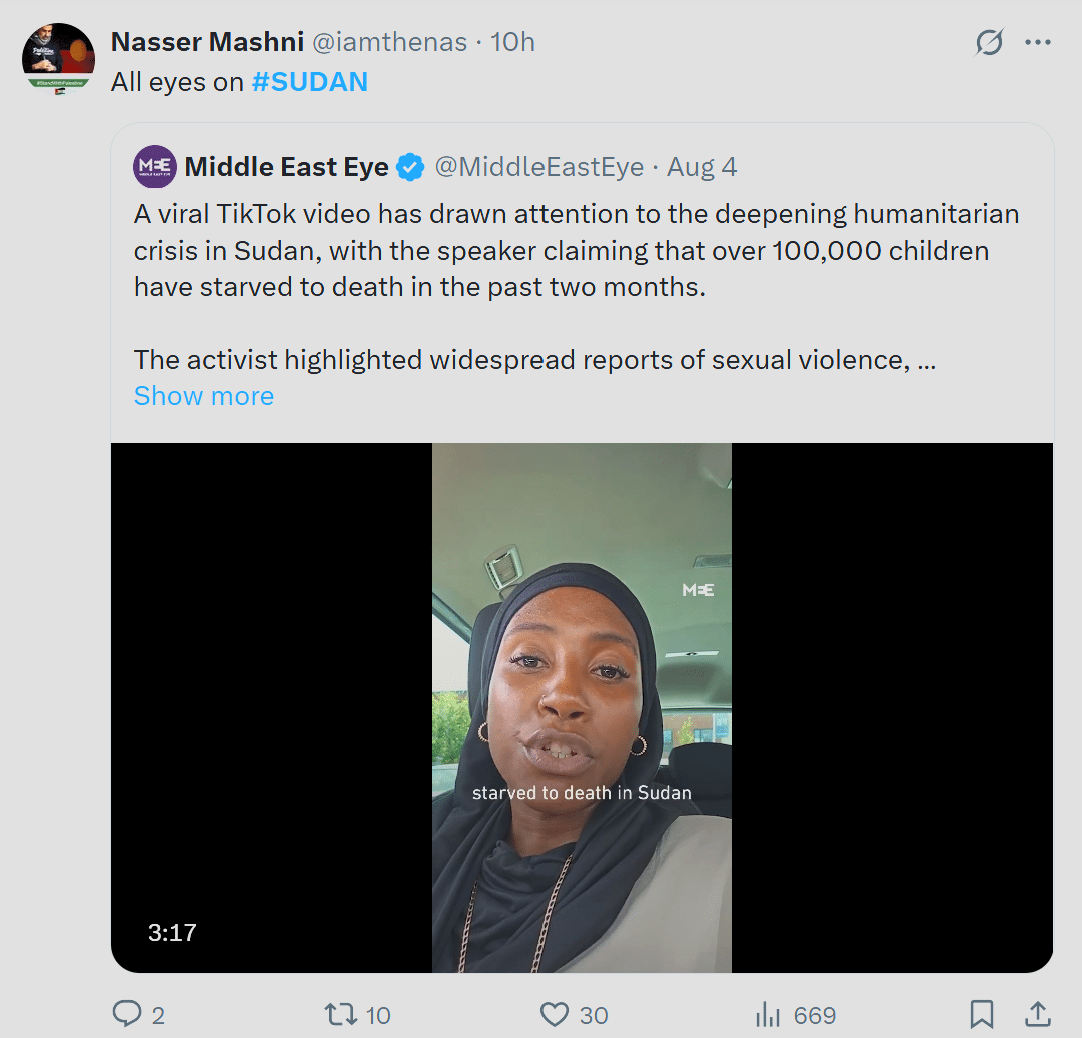1082x1038 pixels.
Task: View post analytics via the bar chart icon
Action: tap(768, 1014)
